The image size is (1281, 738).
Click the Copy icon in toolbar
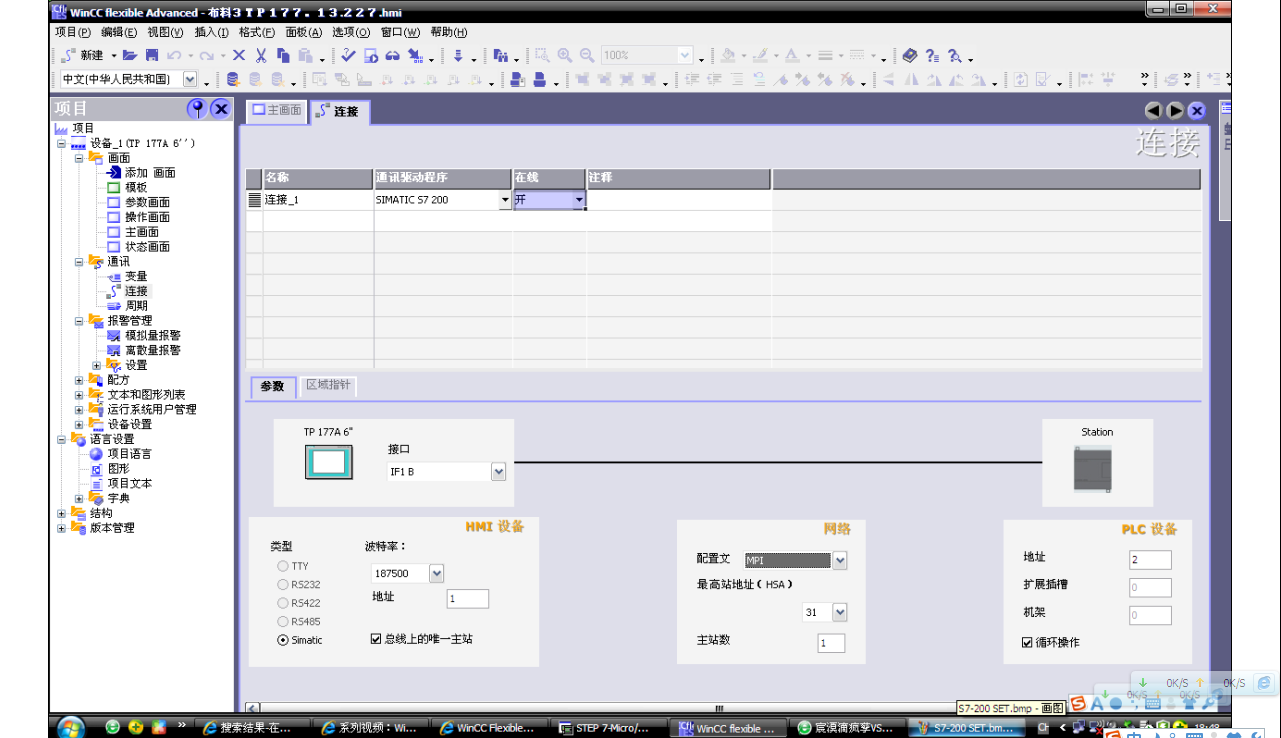[283, 56]
